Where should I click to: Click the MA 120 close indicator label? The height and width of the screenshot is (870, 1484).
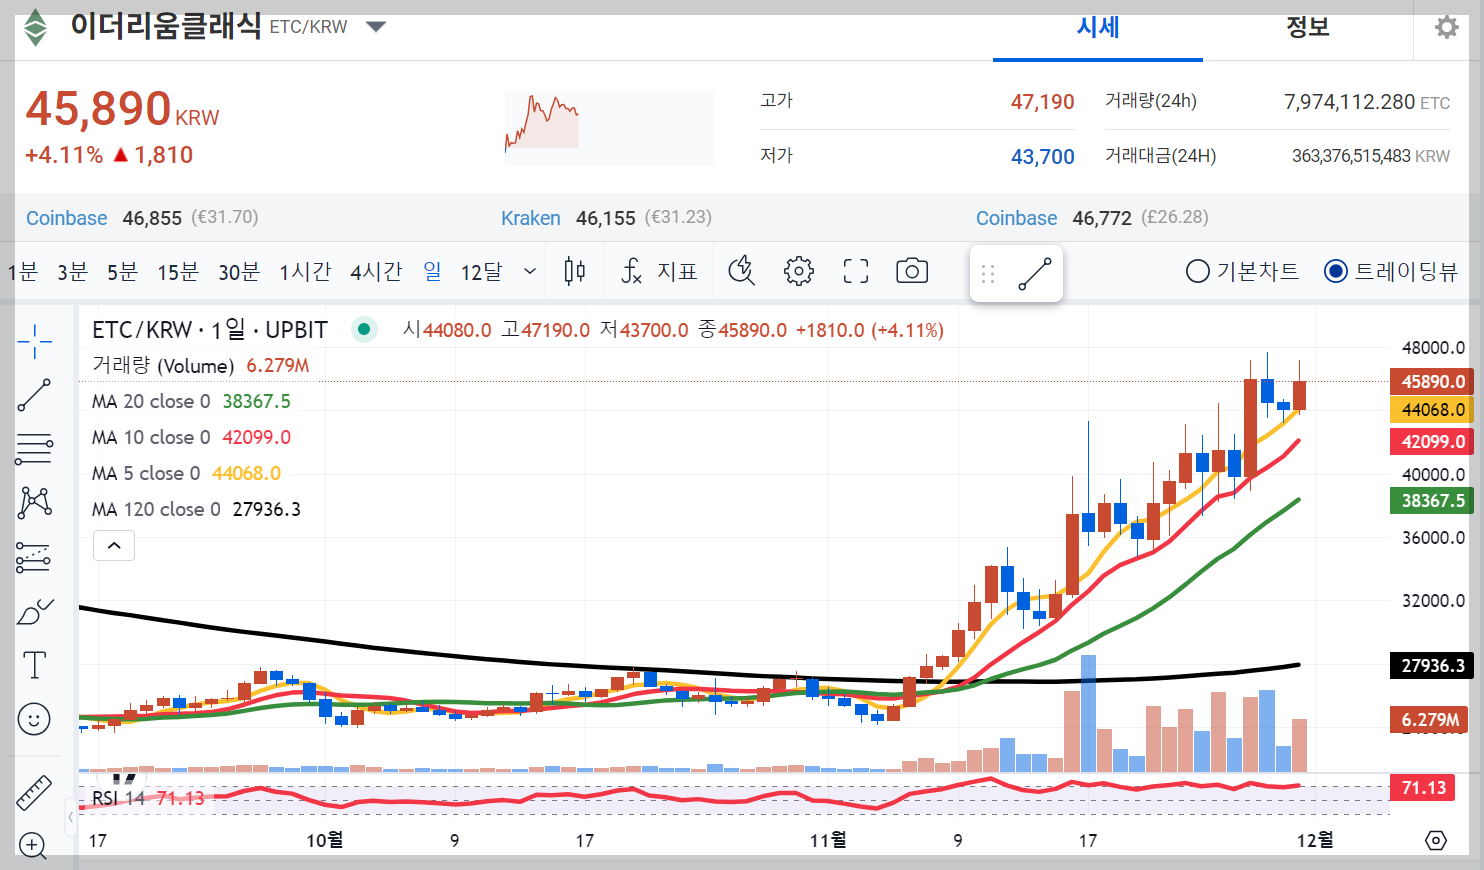pyautogui.click(x=156, y=509)
